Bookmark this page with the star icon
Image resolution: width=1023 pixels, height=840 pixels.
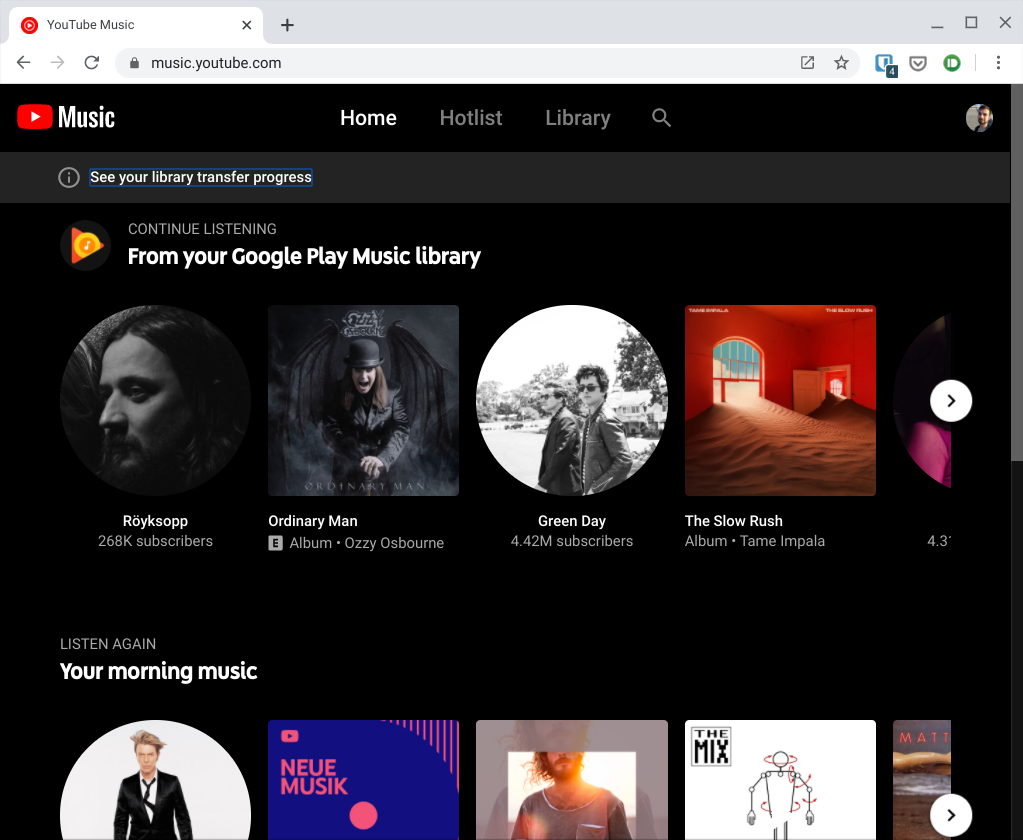coord(841,62)
